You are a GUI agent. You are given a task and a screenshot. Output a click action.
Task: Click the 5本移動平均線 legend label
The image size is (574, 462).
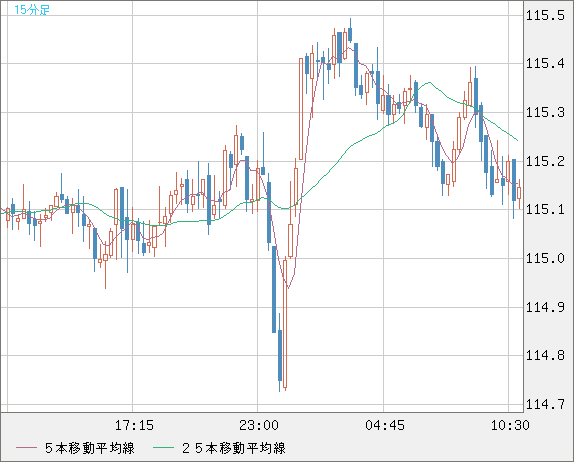[x=90, y=448]
